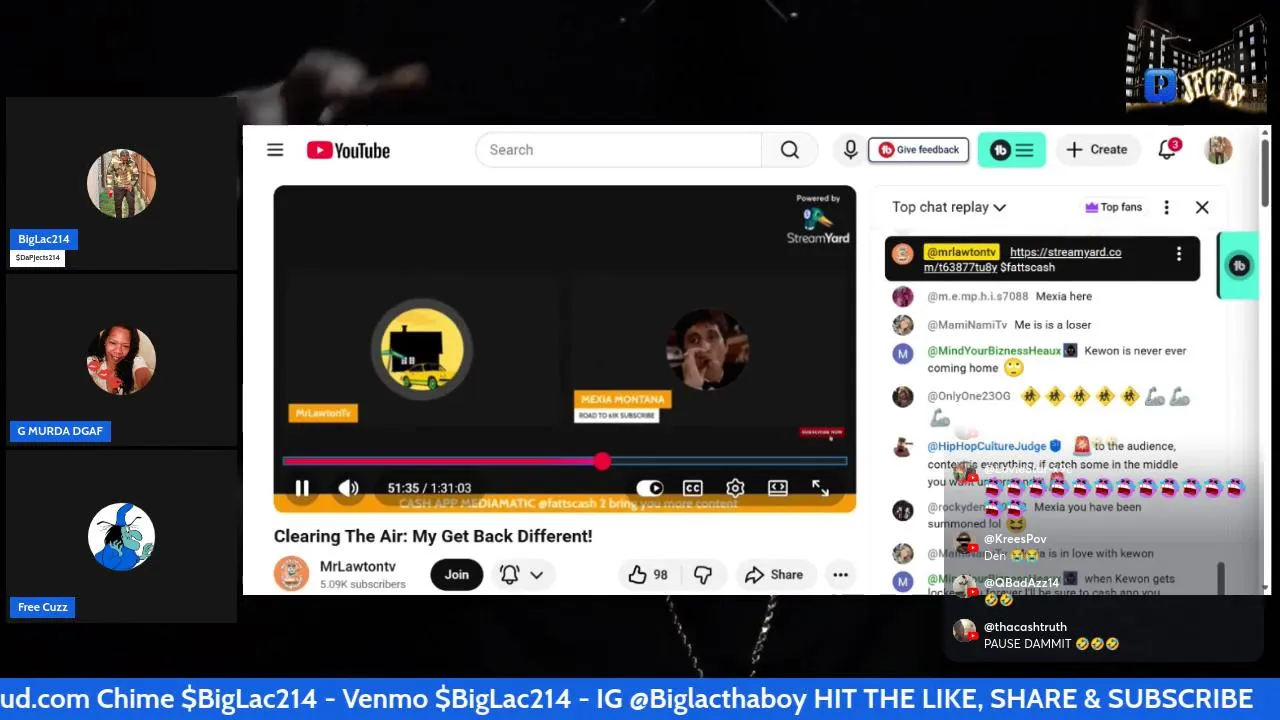1280x720 pixels.
Task: Expand the subscription notification bell dropdown
Action: click(521, 575)
